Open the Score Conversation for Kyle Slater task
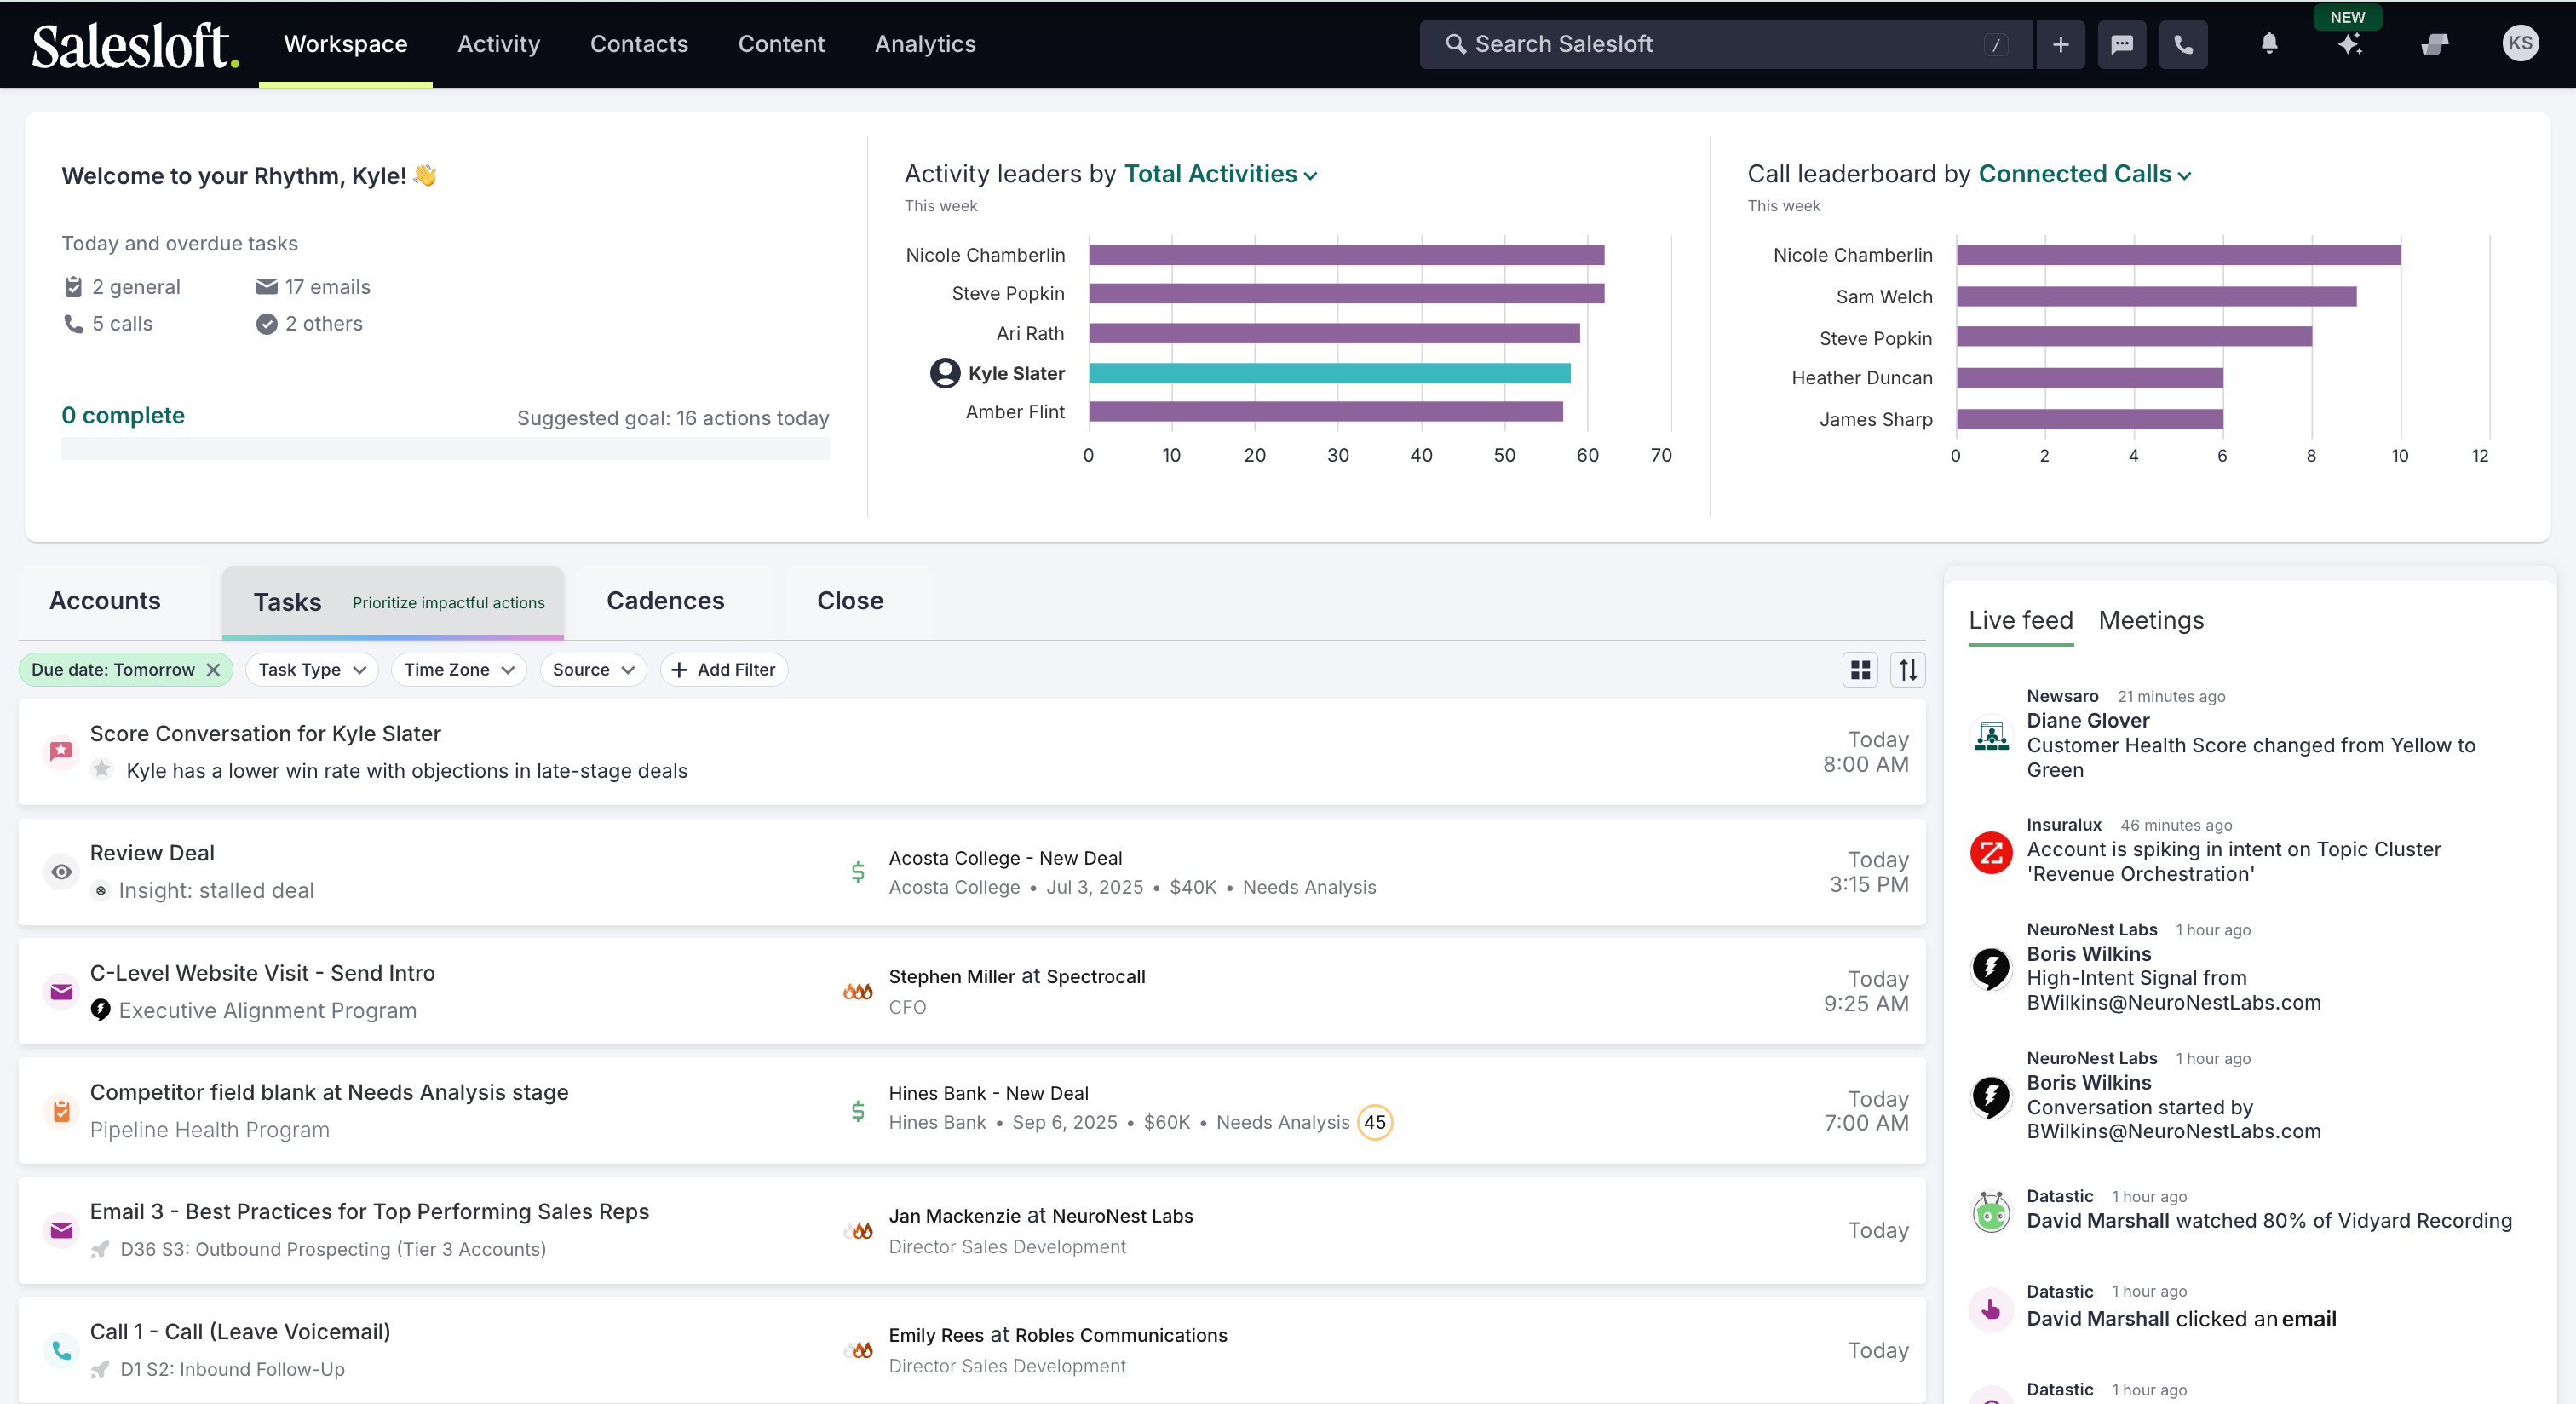The height and width of the screenshot is (1404, 2576). (971, 752)
